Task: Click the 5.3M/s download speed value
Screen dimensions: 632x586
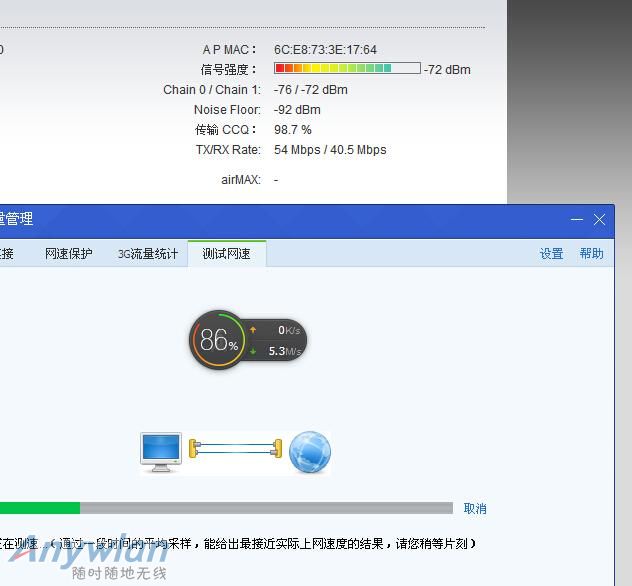Action: [x=285, y=351]
